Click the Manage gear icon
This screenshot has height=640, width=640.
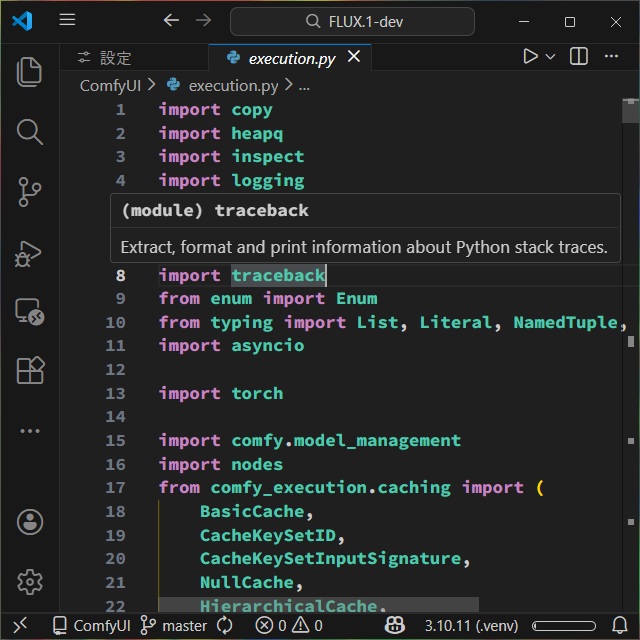pos(29,581)
